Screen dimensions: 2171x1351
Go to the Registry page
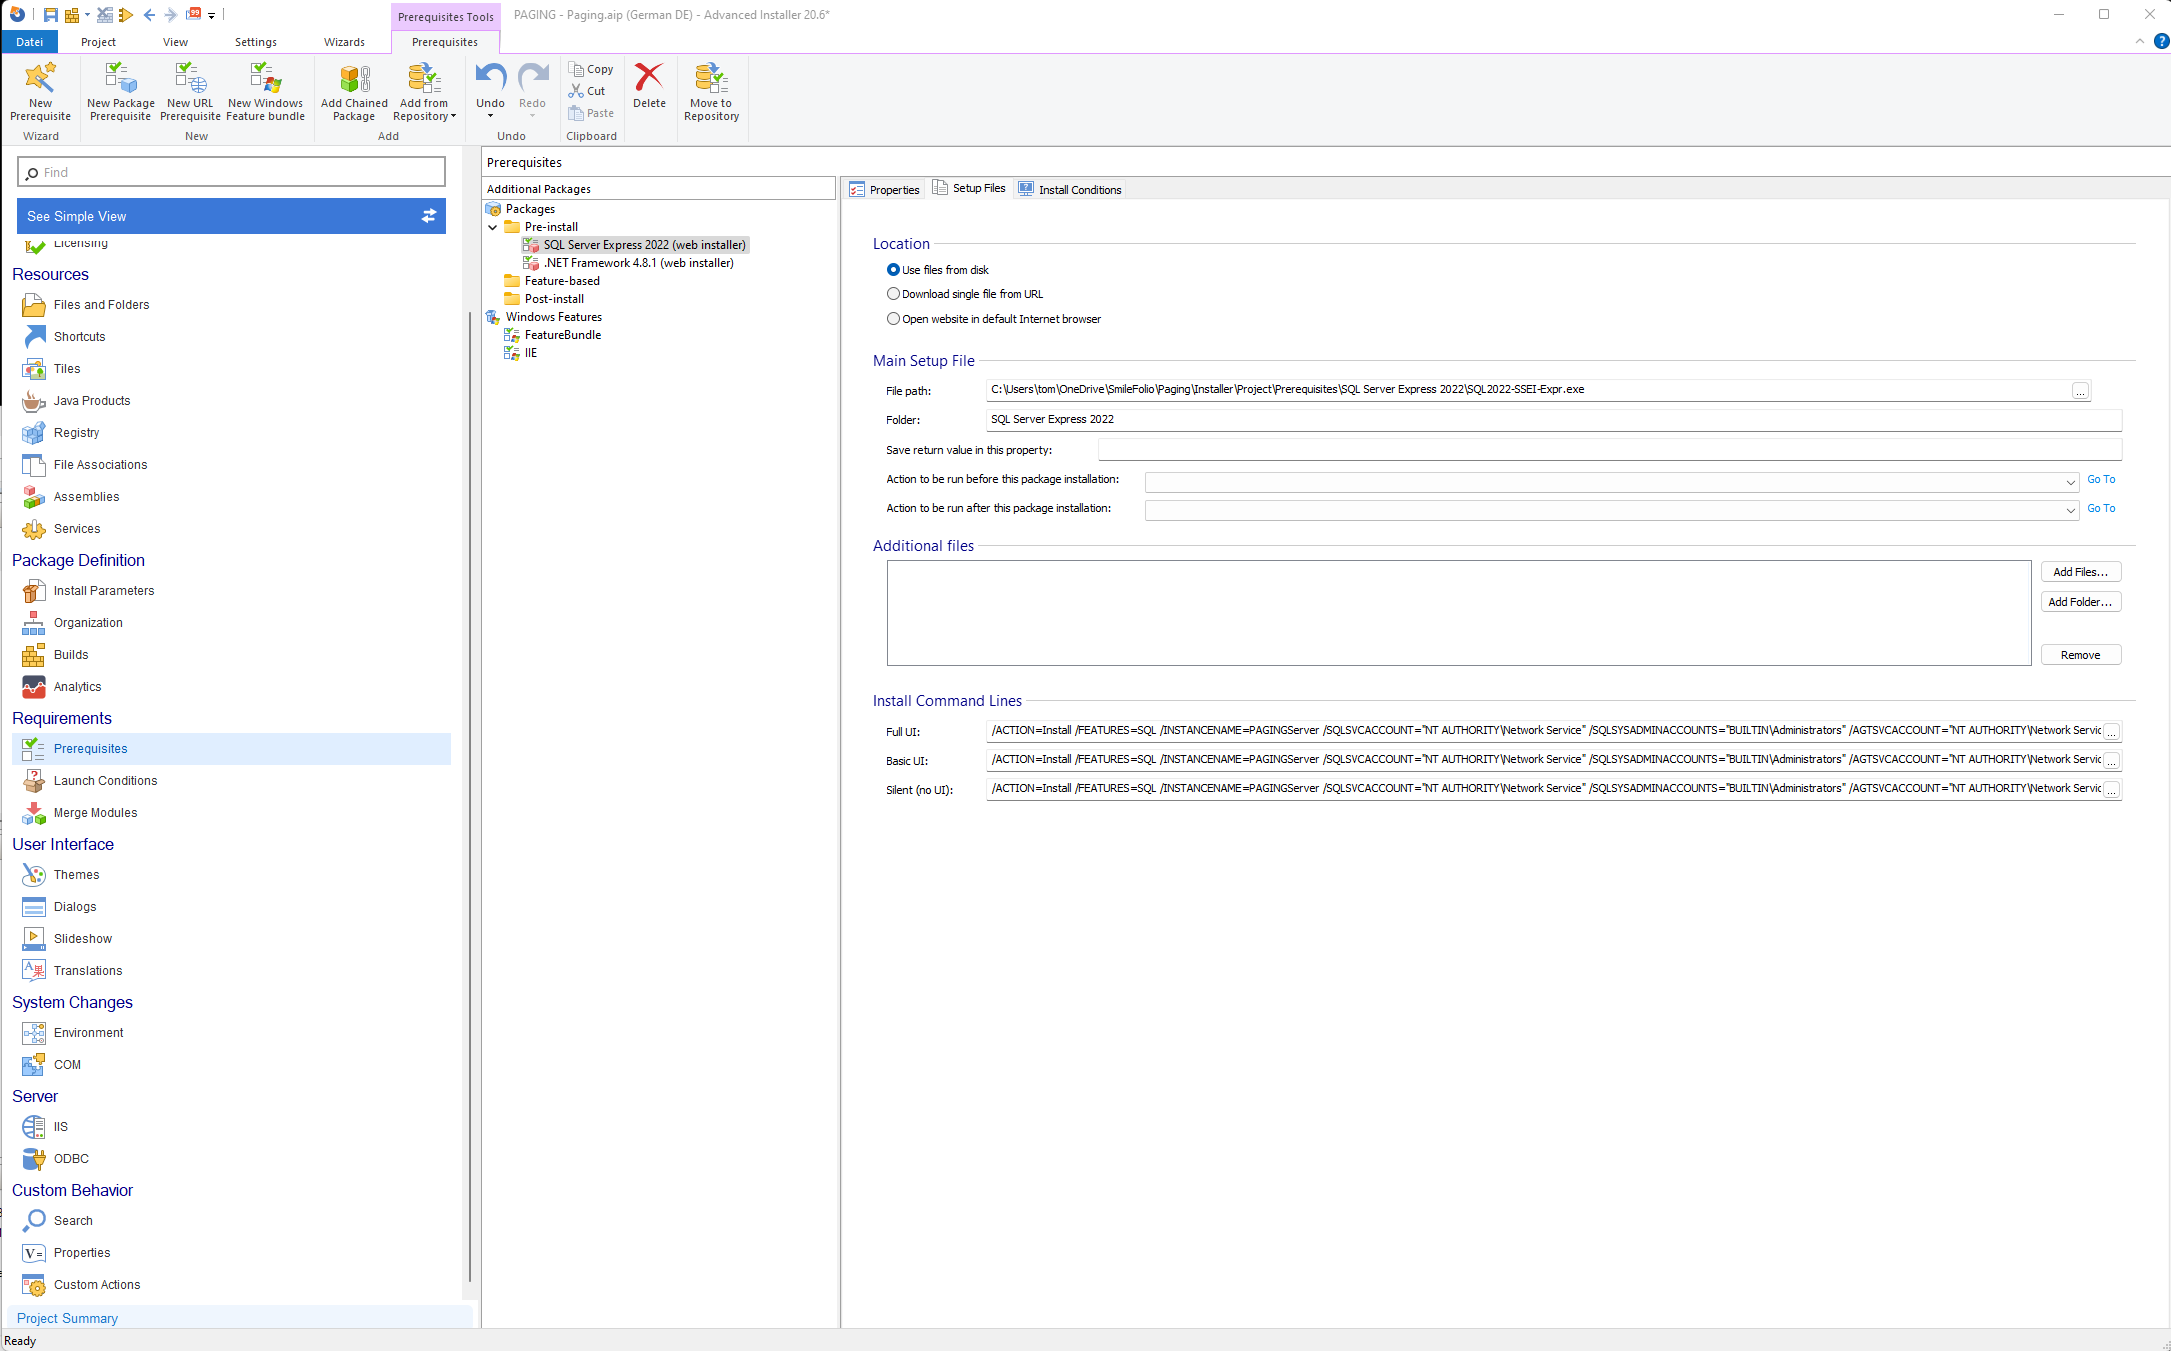coord(76,433)
